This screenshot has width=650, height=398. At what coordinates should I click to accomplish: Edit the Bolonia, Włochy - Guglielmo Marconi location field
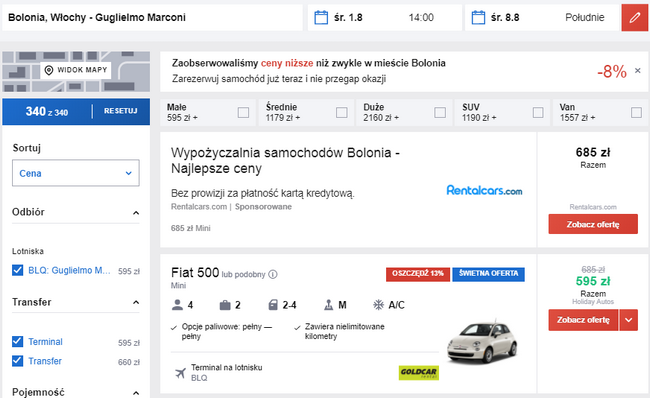pos(152,17)
